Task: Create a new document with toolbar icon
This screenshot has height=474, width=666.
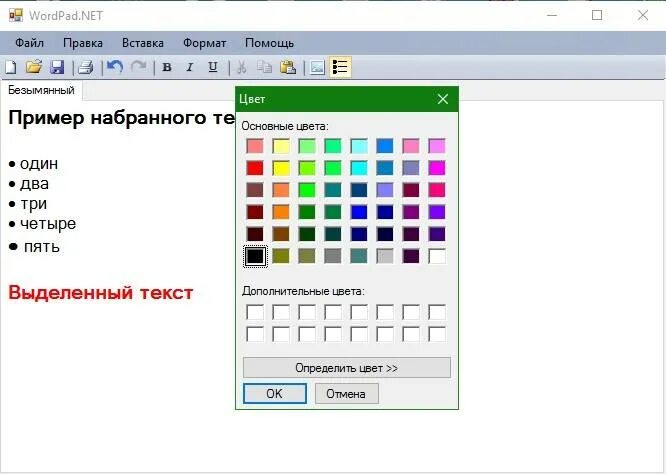Action: (x=11, y=67)
